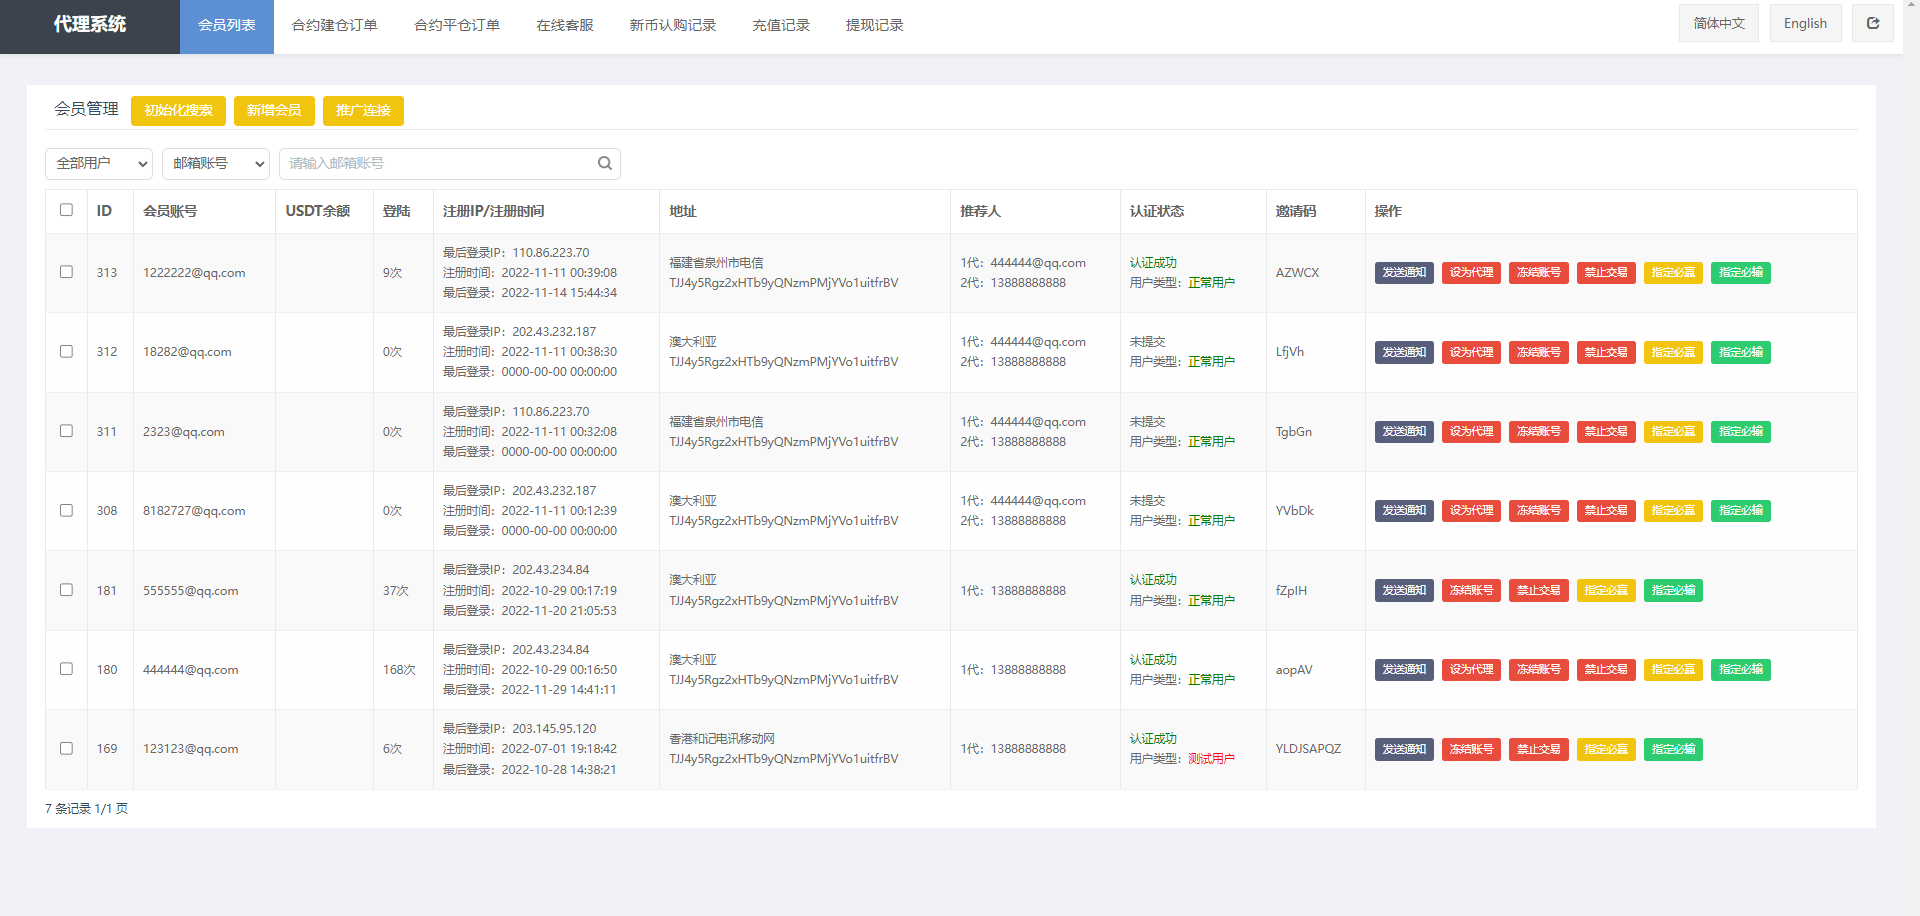
Task: Switch to the 会员列表 tab
Action: (227, 26)
